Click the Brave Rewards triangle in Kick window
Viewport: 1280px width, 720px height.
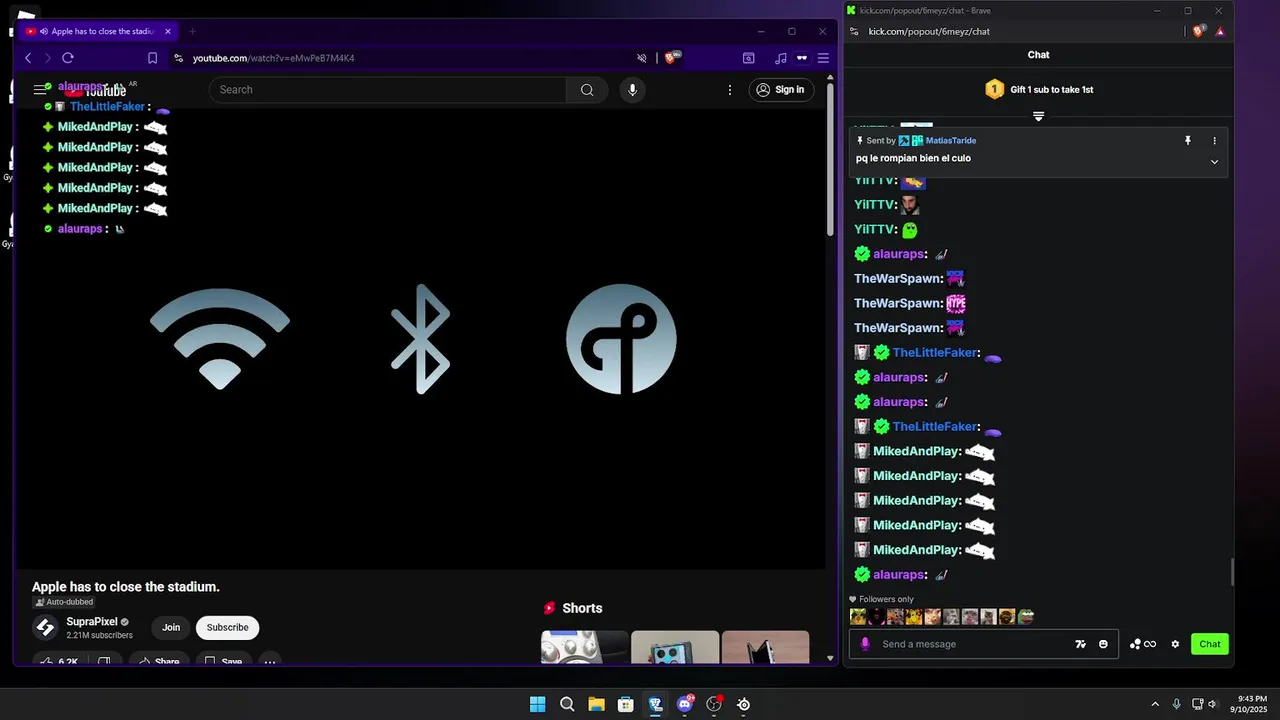pyautogui.click(x=1220, y=31)
